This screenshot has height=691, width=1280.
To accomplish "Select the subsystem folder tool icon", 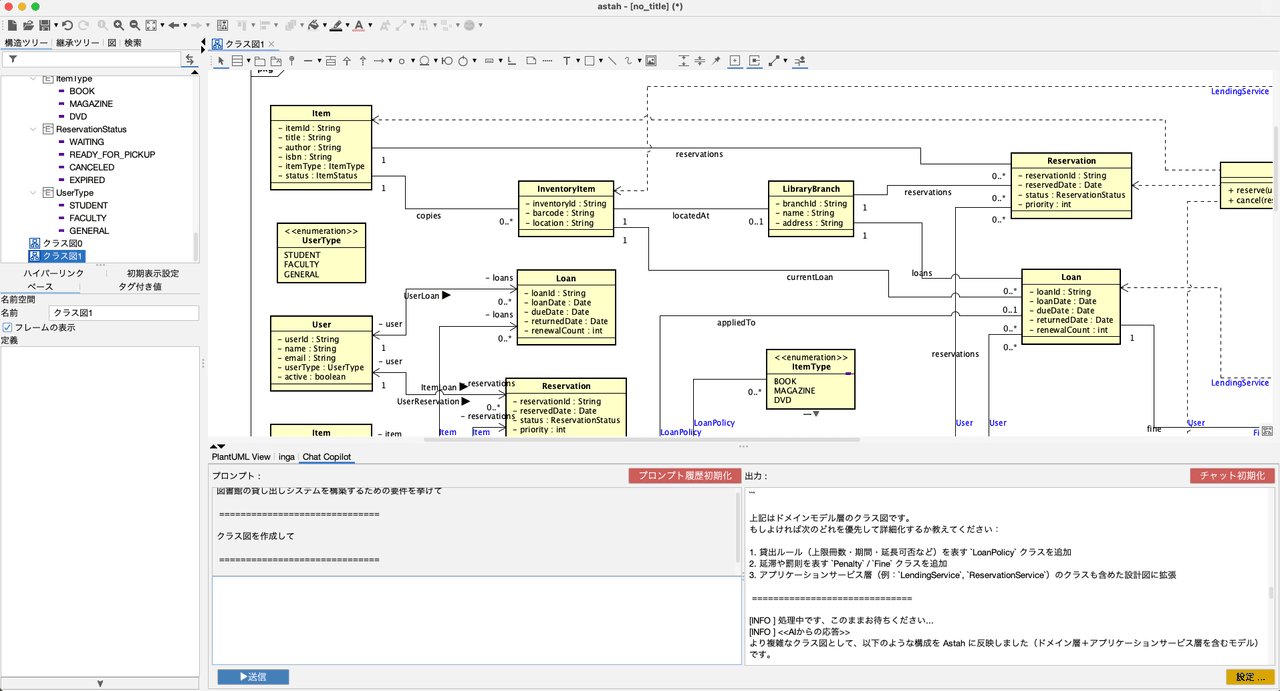I will (x=276, y=61).
